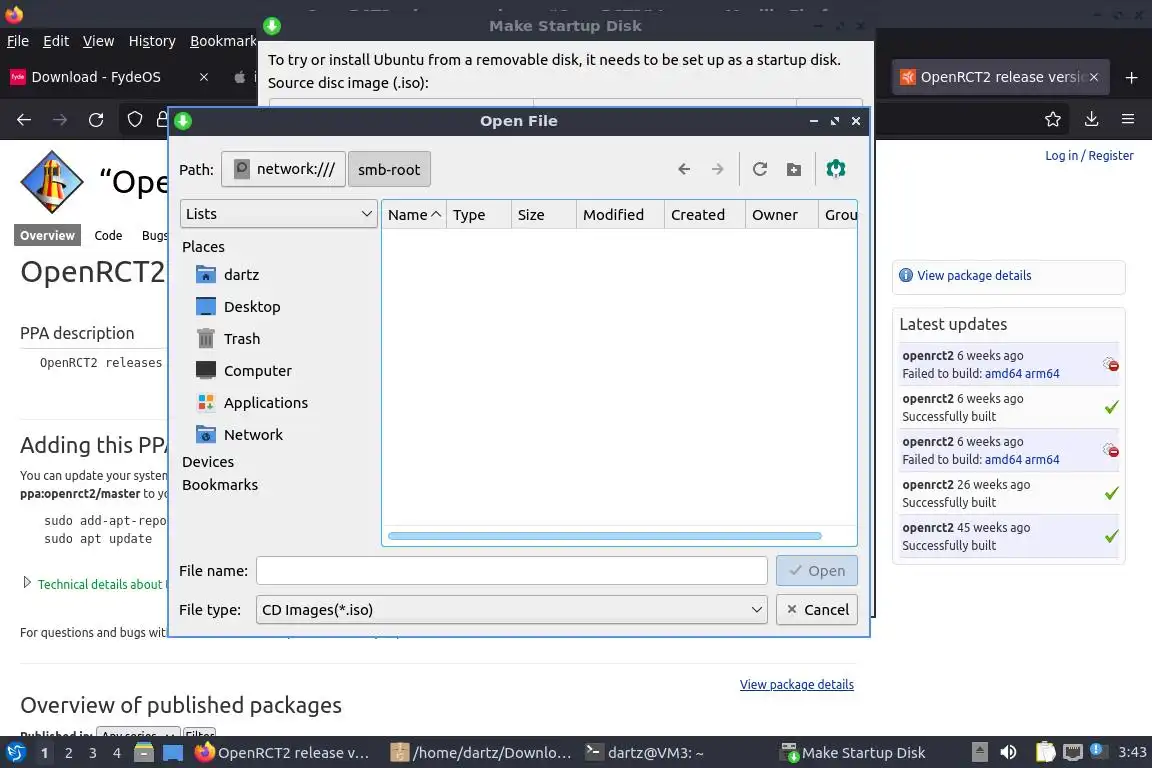Select Launchpad Code tab
The height and width of the screenshot is (768, 1152).
pyautogui.click(x=108, y=235)
